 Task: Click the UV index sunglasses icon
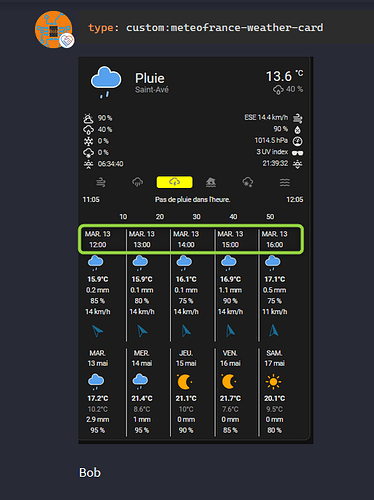(297, 153)
